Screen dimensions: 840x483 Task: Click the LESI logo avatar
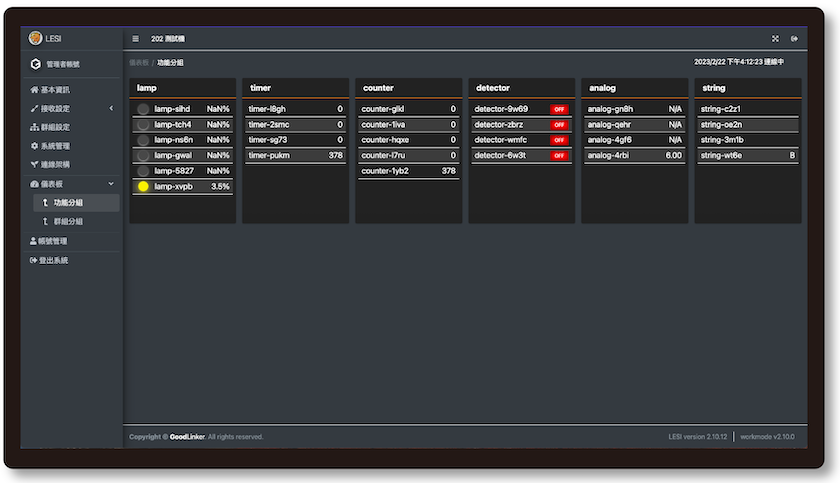[x=36, y=39]
